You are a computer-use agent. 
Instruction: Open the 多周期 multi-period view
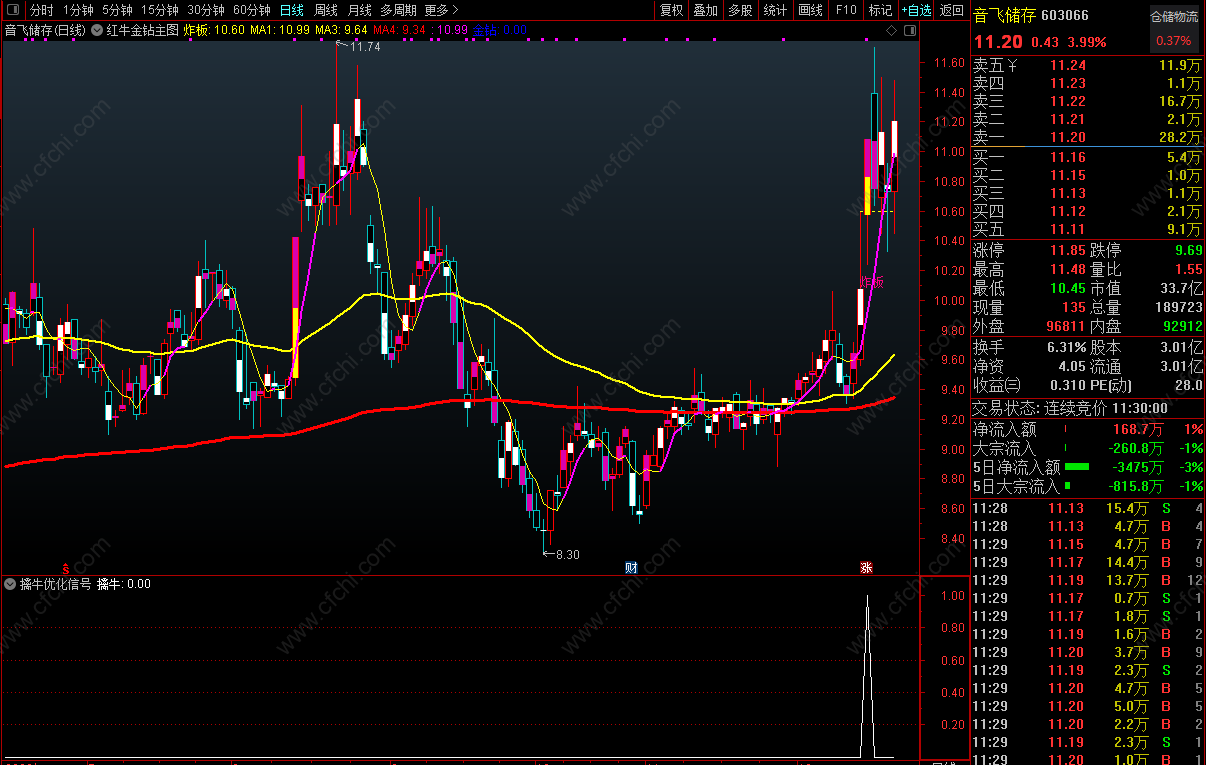tap(398, 10)
